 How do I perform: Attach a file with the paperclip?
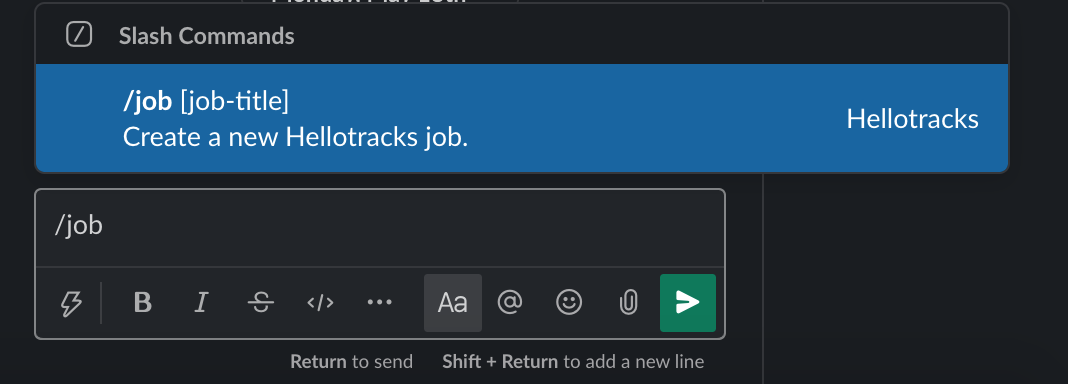(628, 302)
